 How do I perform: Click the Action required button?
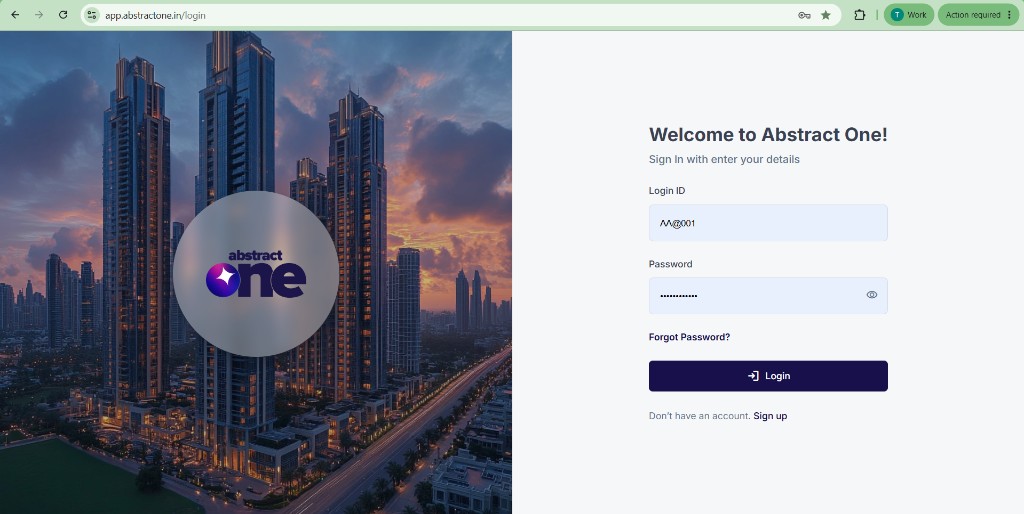pos(978,15)
